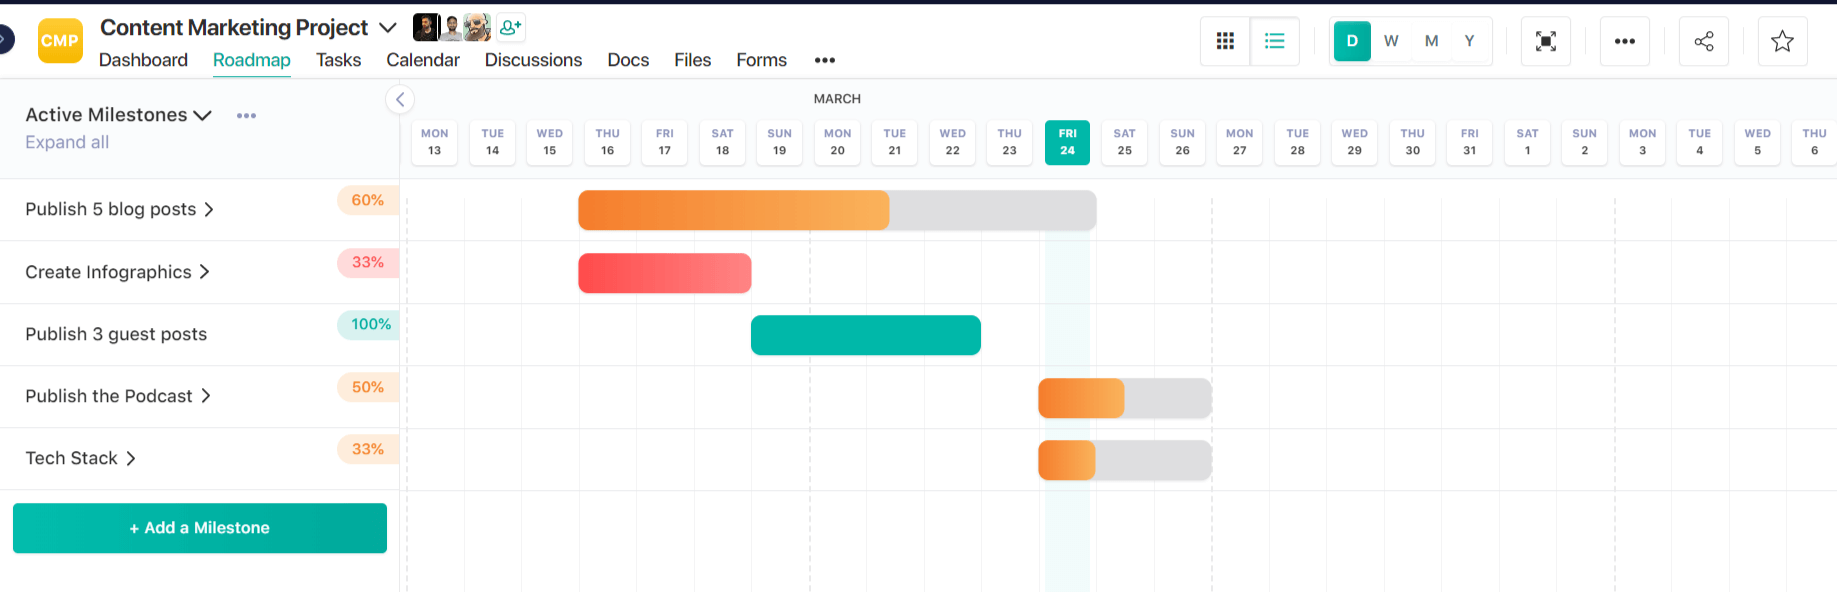
Task: Open more options in top toolbar
Action: tap(1624, 41)
